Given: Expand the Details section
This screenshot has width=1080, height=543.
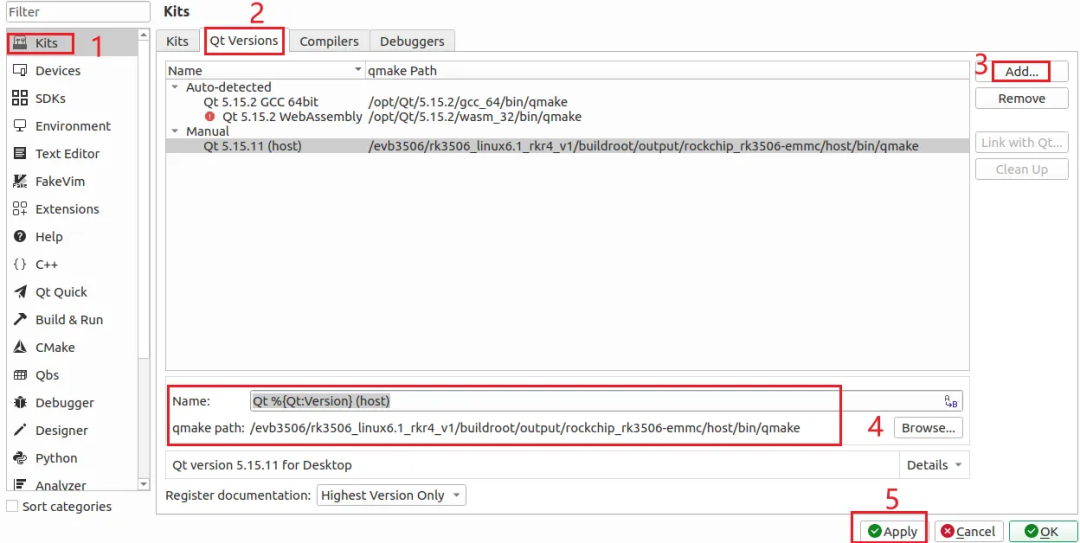Looking at the screenshot, I should click(934, 465).
